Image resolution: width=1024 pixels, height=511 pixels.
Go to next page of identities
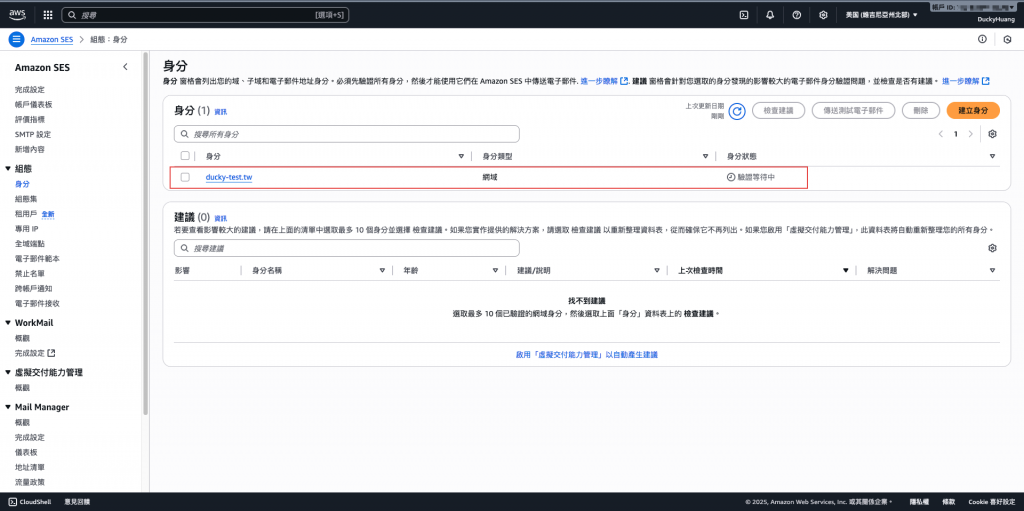970,134
